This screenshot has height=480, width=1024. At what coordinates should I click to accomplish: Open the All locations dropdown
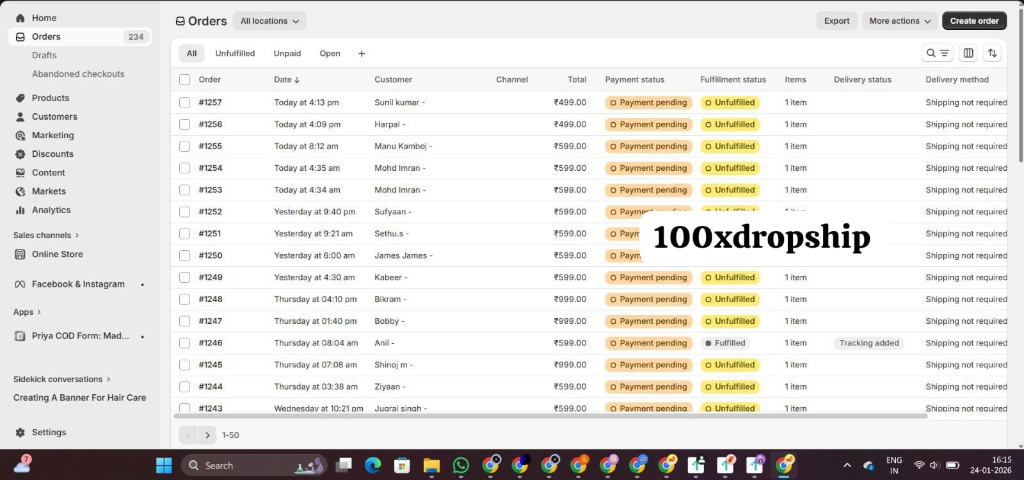pyautogui.click(x=269, y=21)
